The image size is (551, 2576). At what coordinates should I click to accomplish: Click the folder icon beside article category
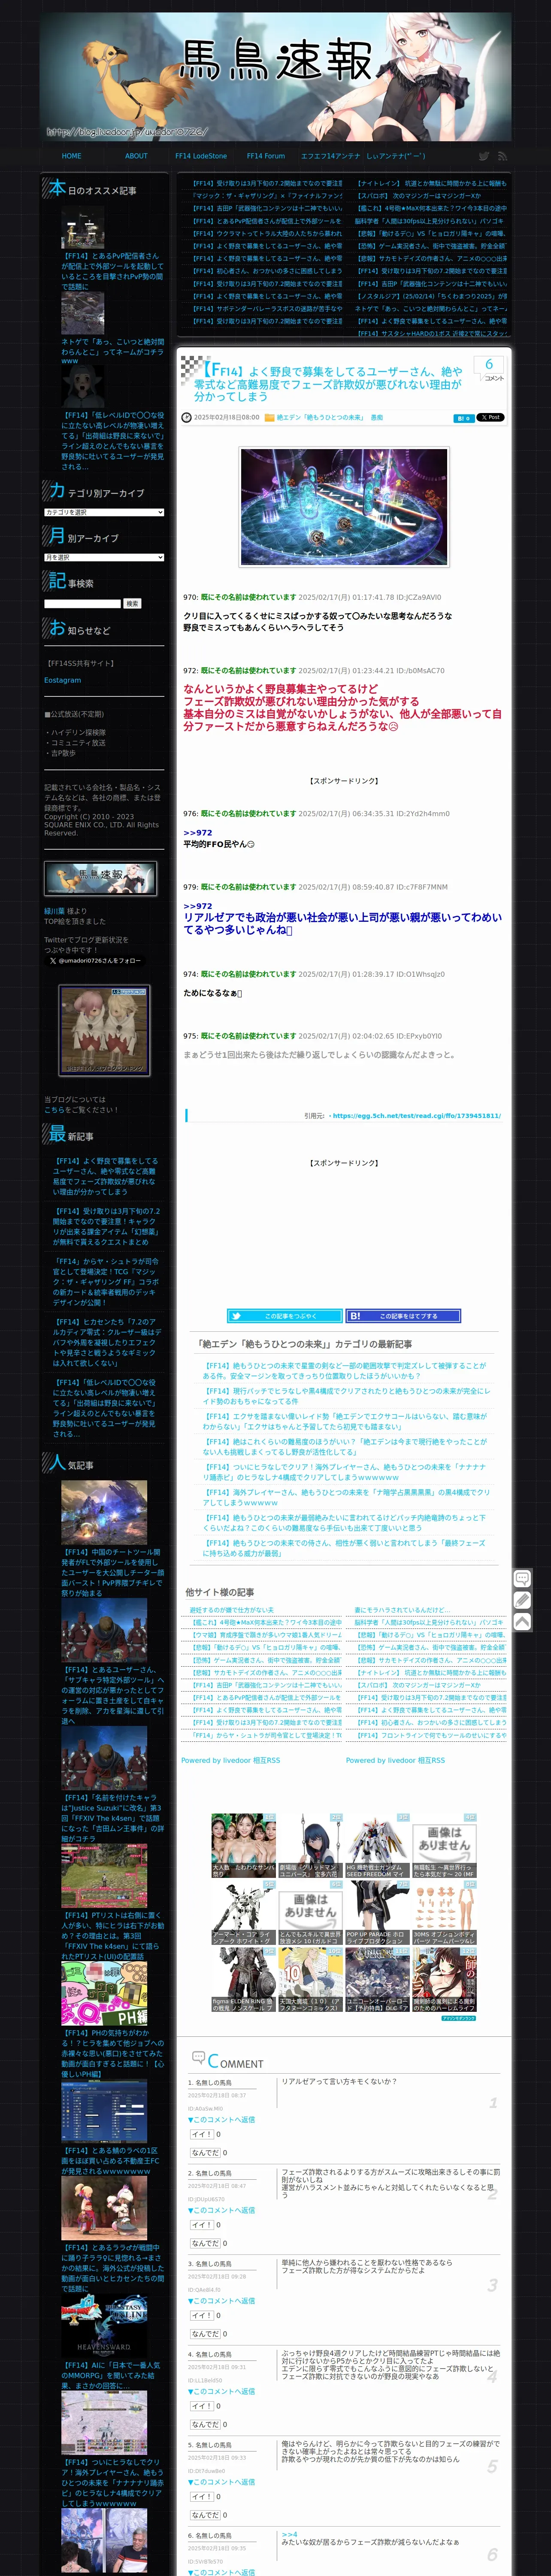(x=269, y=418)
